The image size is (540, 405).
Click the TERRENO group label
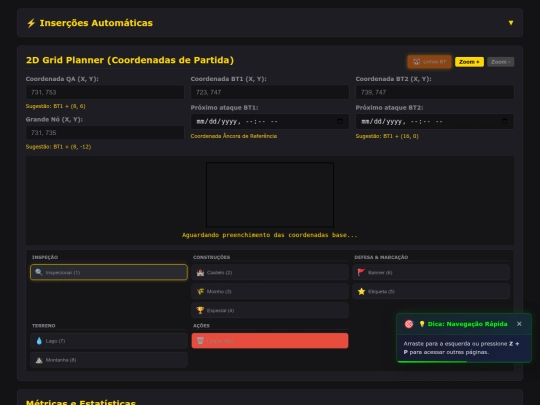tap(44, 325)
